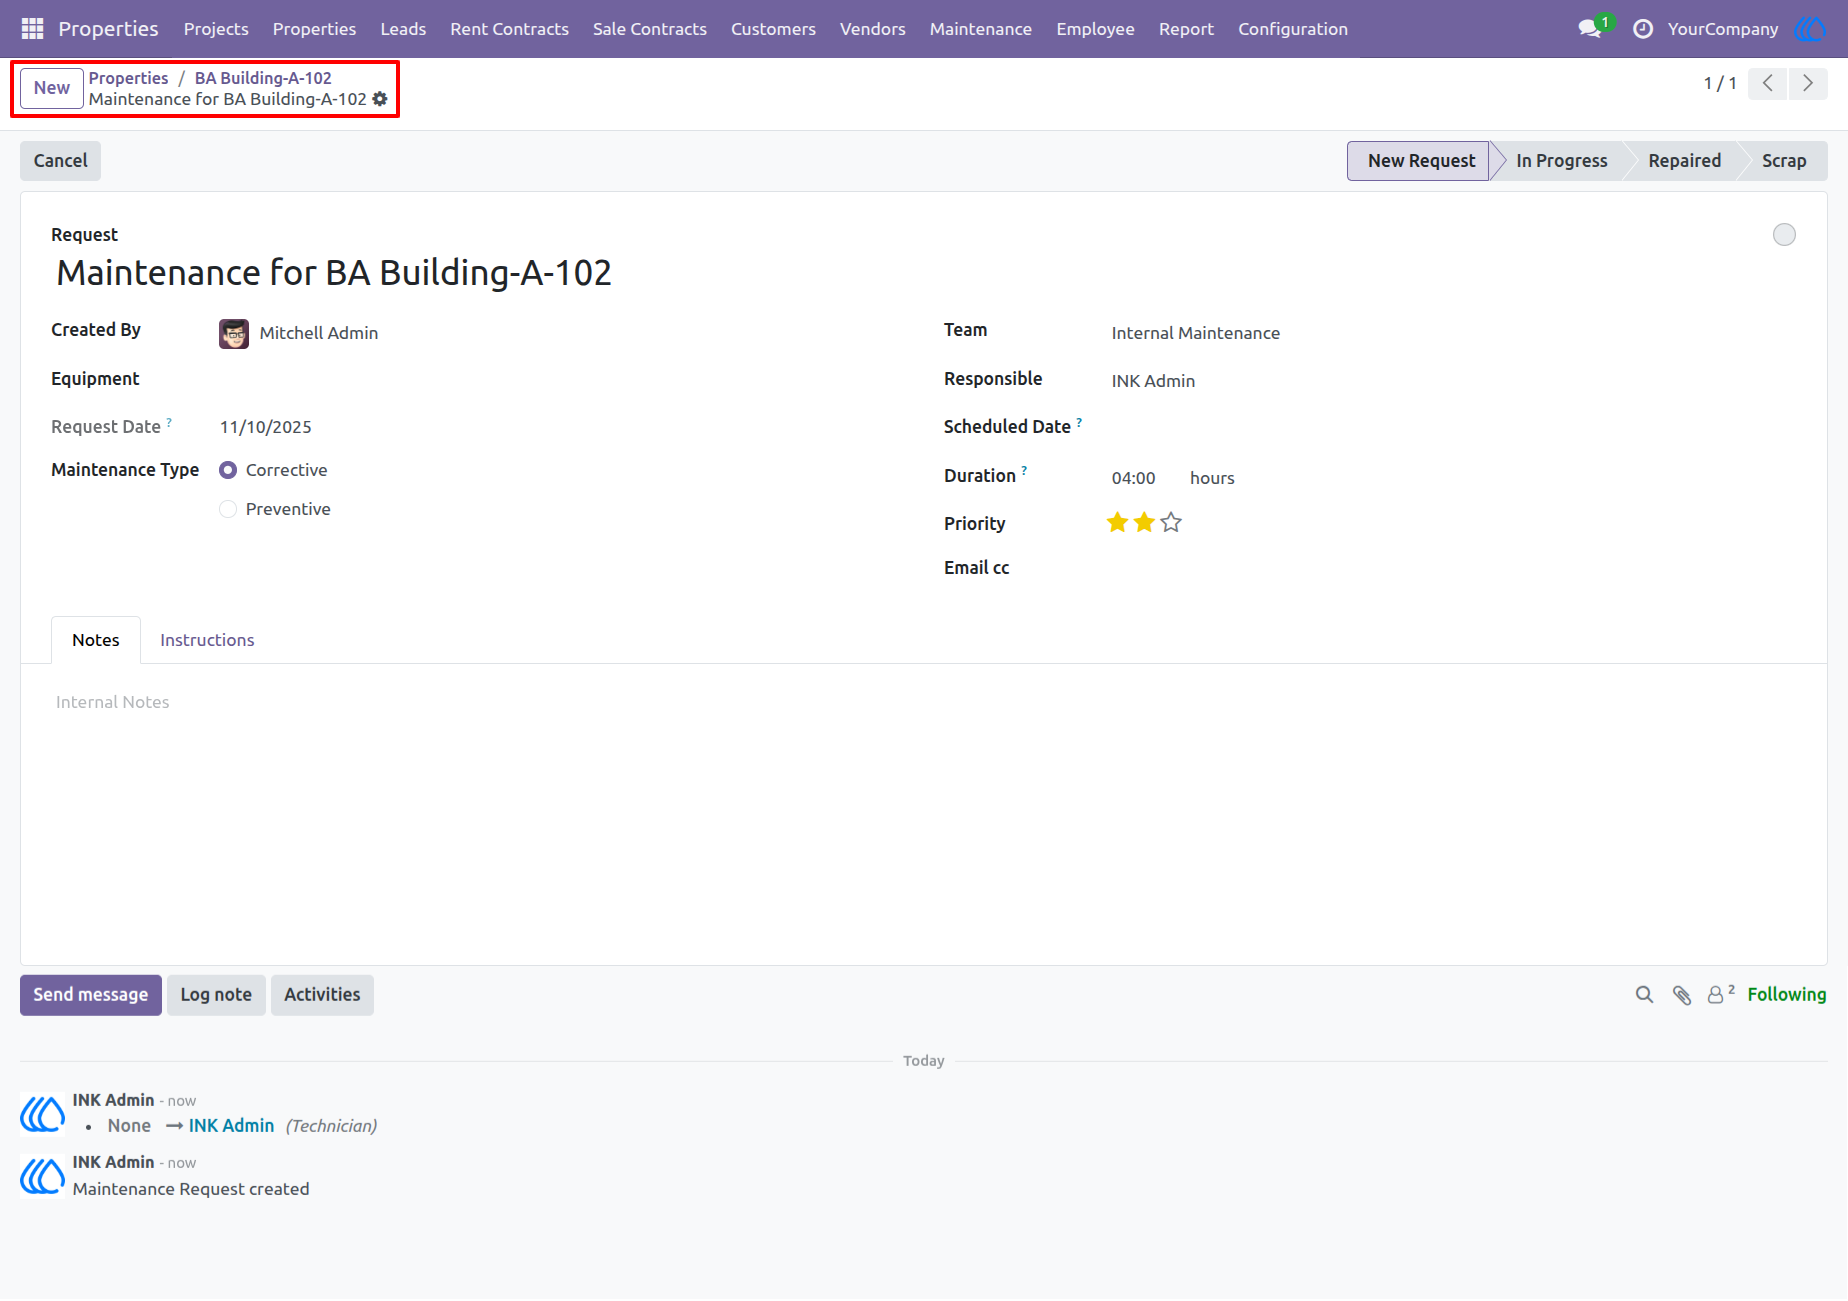Open the apps grid menu icon
The image size is (1848, 1301).
click(x=32, y=29)
